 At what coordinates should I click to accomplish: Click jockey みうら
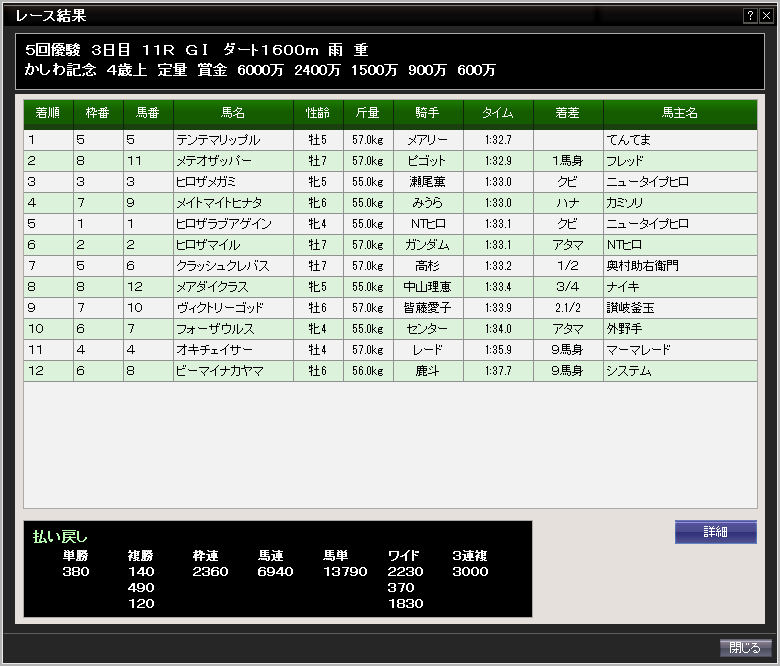[427, 203]
